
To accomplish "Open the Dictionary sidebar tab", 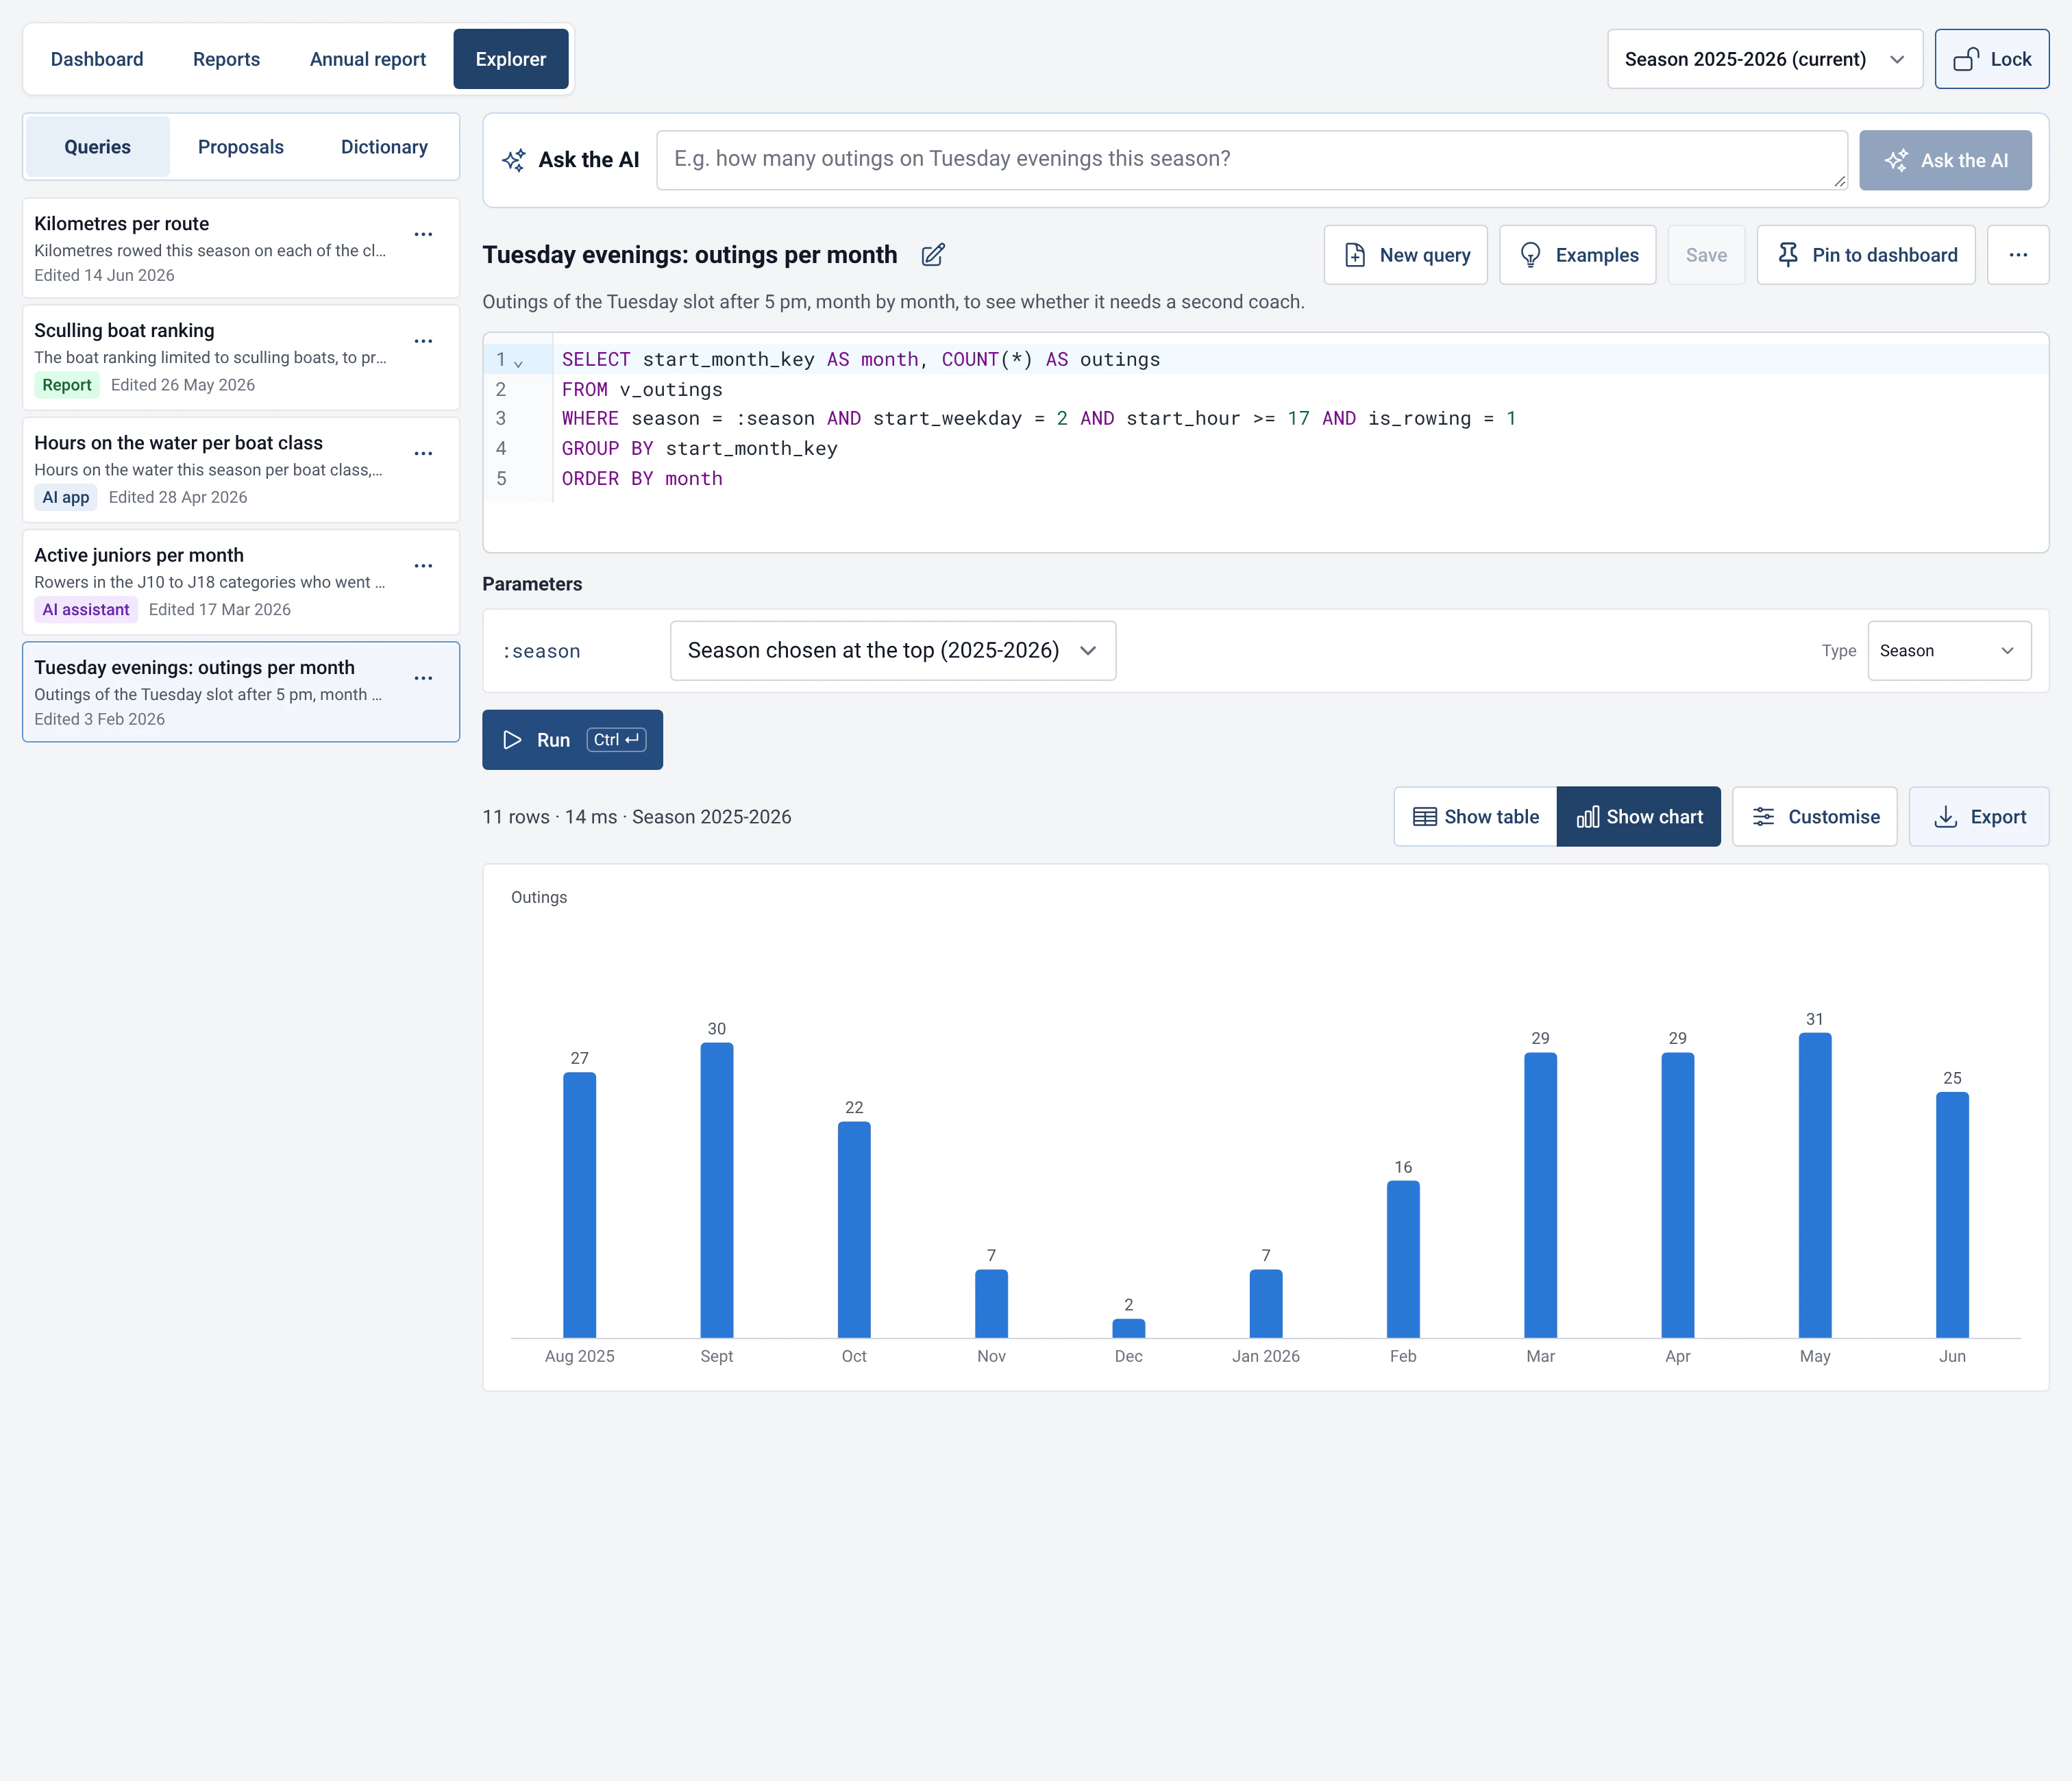I will tap(385, 147).
